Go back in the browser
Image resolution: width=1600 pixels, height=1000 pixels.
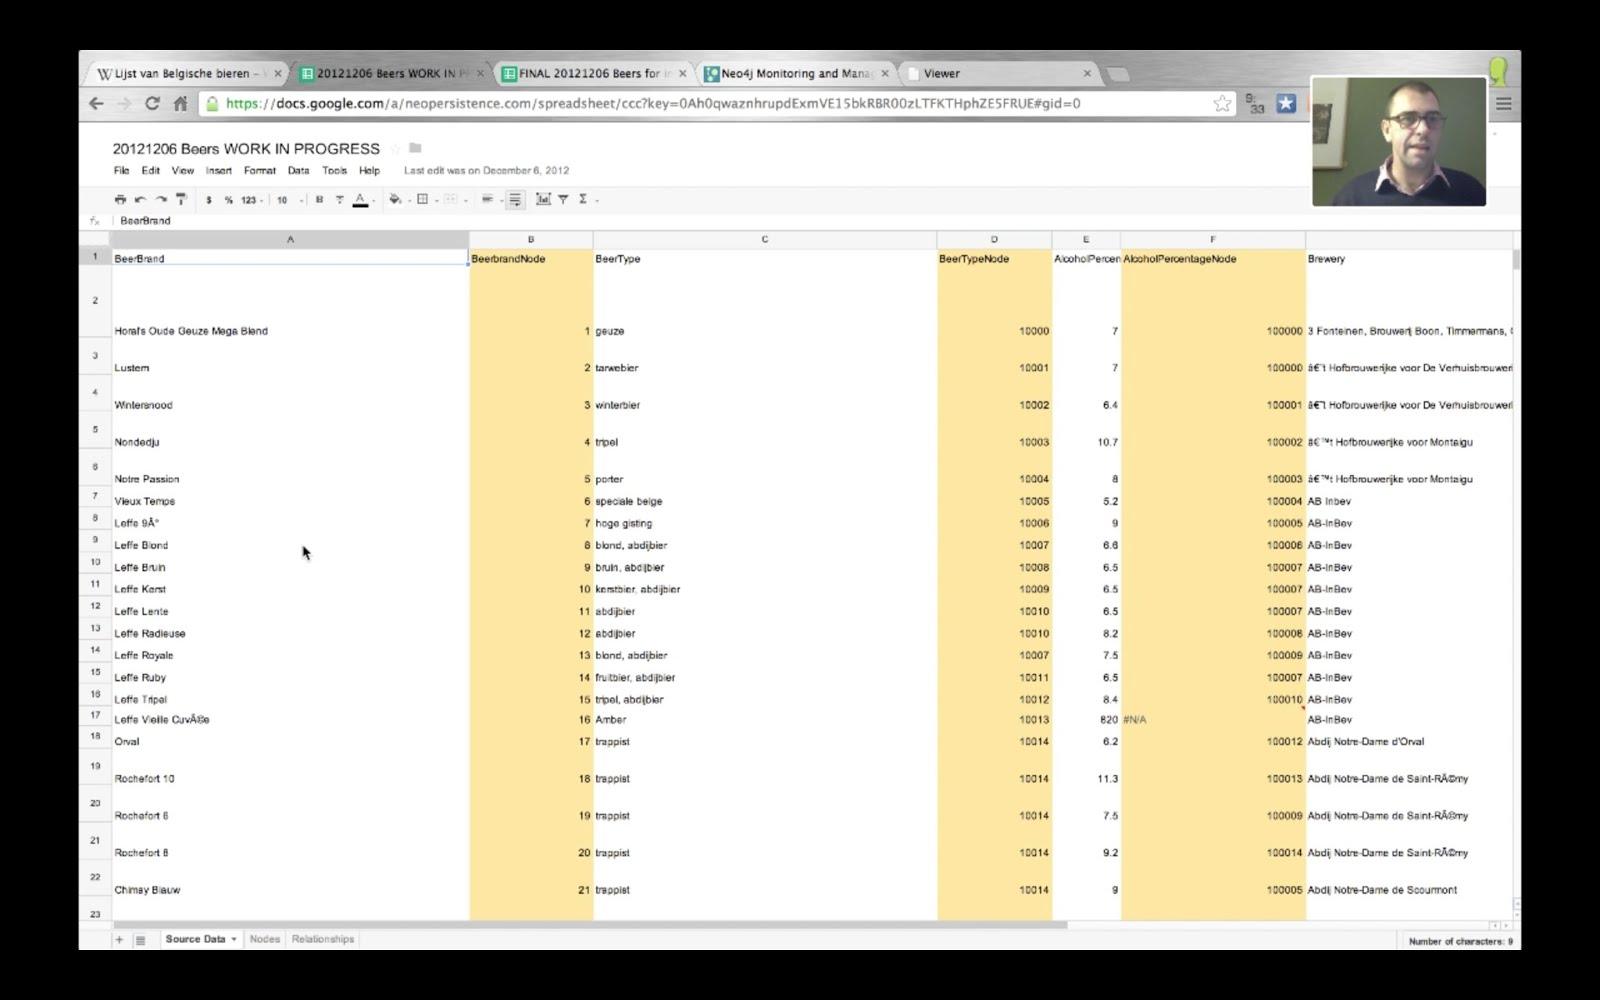[x=96, y=103]
